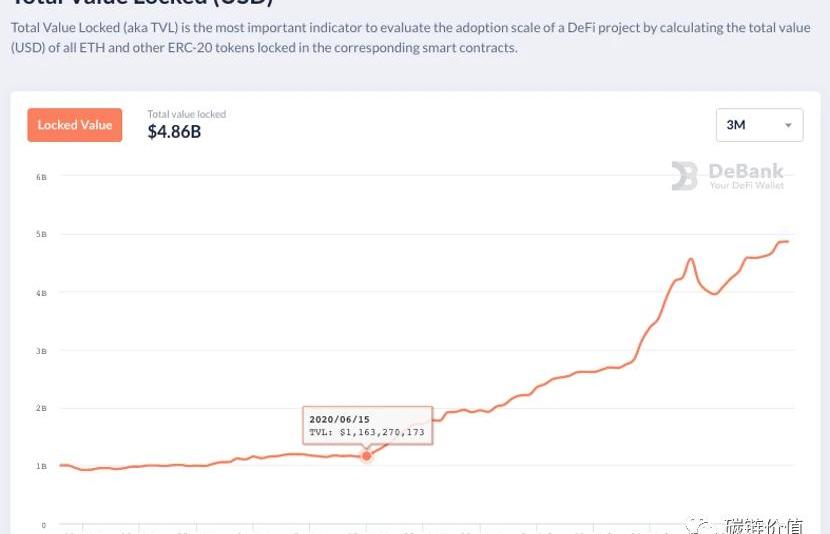Click the DeBank brand name text
Screen dimensions: 830x534
746,171
